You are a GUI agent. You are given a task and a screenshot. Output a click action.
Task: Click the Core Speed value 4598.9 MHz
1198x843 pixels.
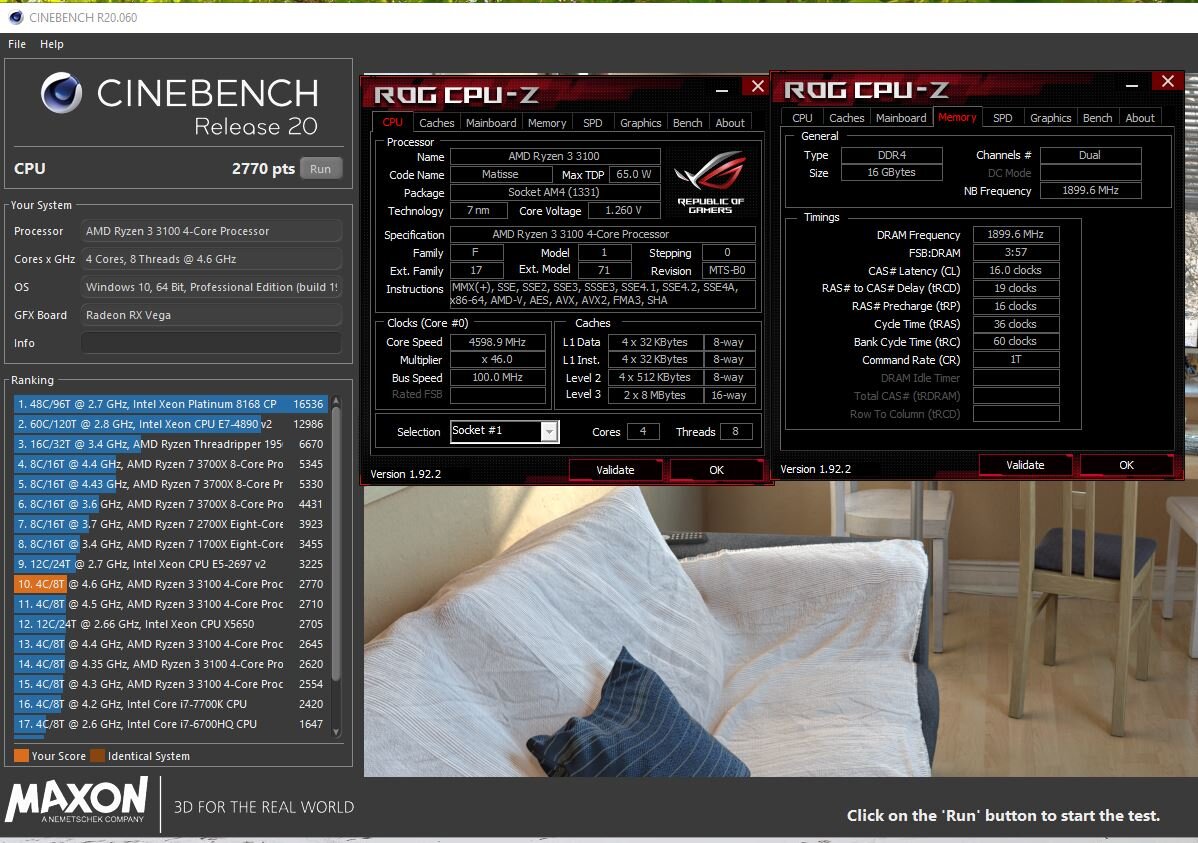coord(497,342)
